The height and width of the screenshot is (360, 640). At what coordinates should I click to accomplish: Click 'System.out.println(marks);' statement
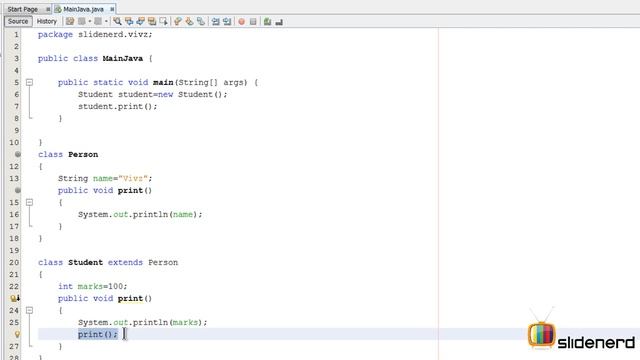pos(142,322)
